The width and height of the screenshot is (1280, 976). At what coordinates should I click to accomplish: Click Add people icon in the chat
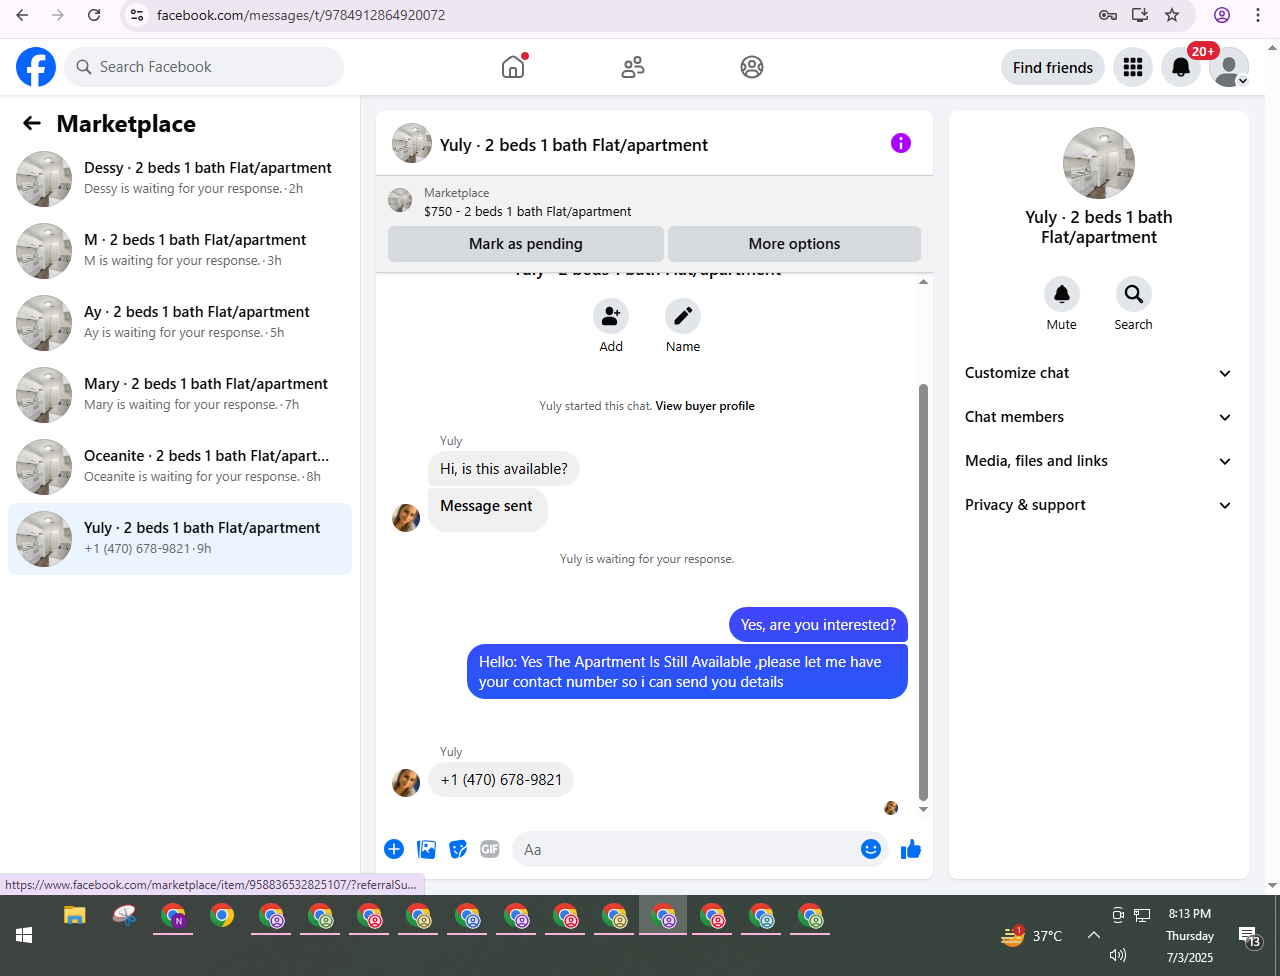pos(611,316)
